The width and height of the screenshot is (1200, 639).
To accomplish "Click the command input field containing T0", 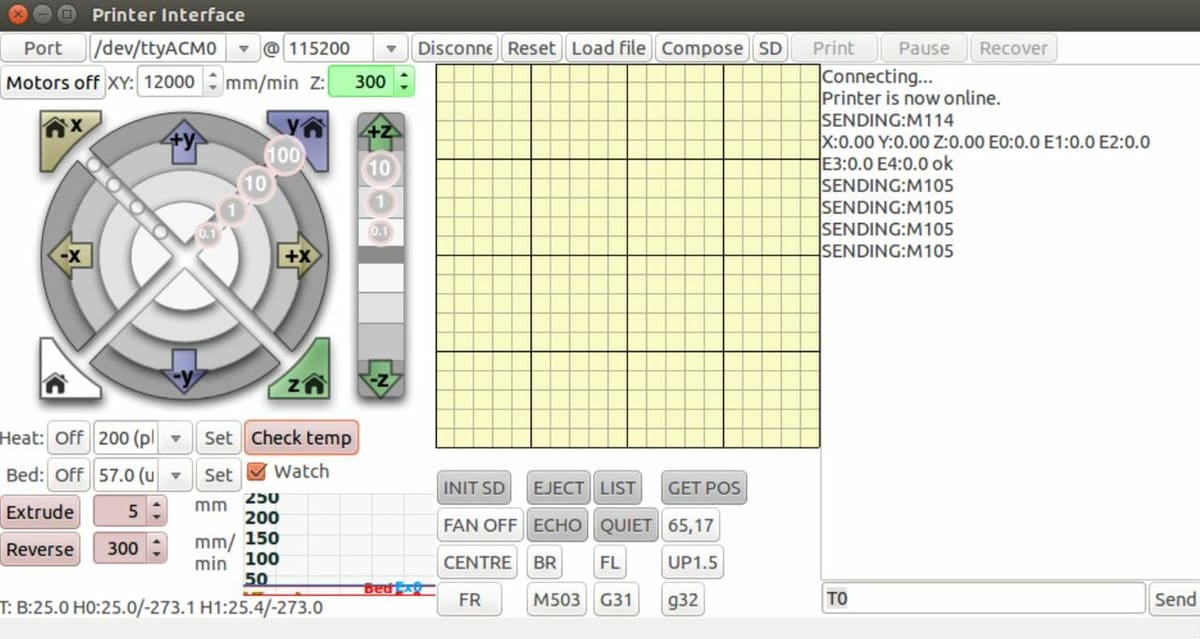I will tap(983, 598).
